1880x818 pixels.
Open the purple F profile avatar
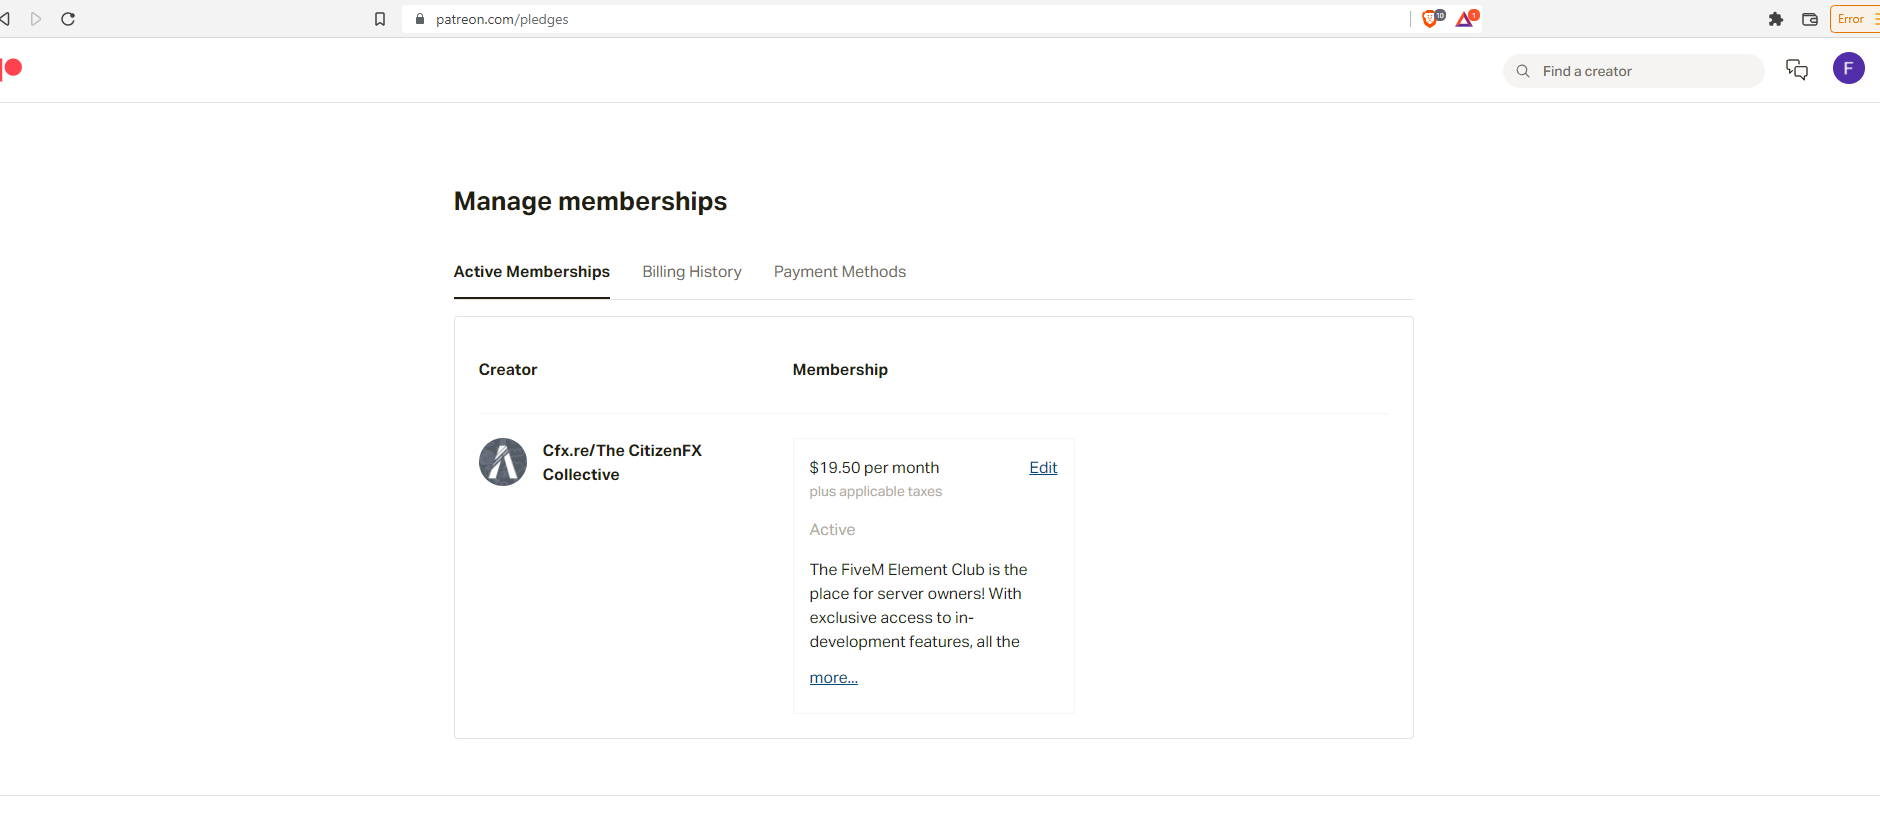pyautogui.click(x=1848, y=69)
